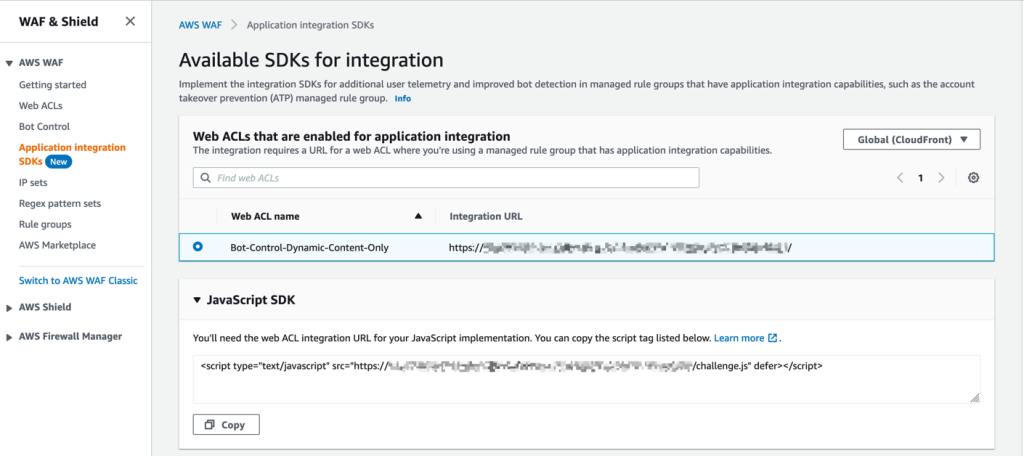
Task: Focus the Find web ACLs search field
Action: 446,178
